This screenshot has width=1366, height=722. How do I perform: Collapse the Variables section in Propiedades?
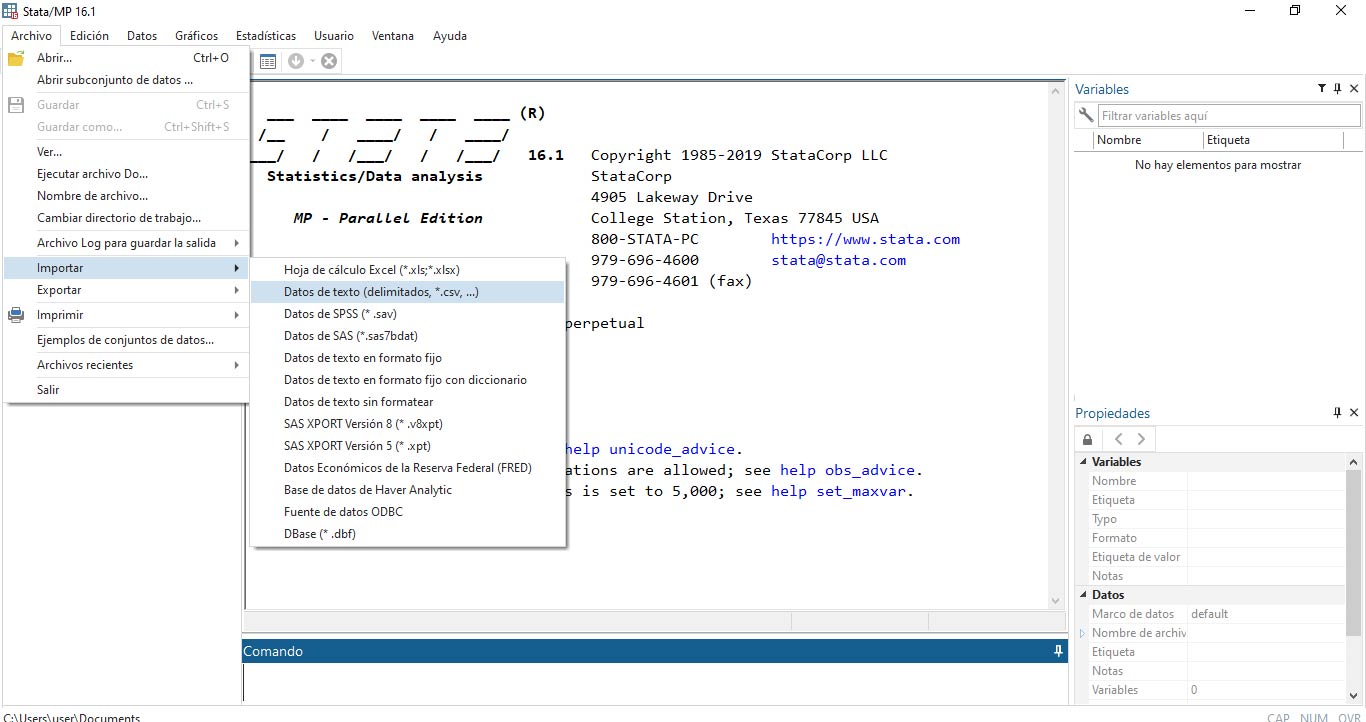coord(1082,462)
